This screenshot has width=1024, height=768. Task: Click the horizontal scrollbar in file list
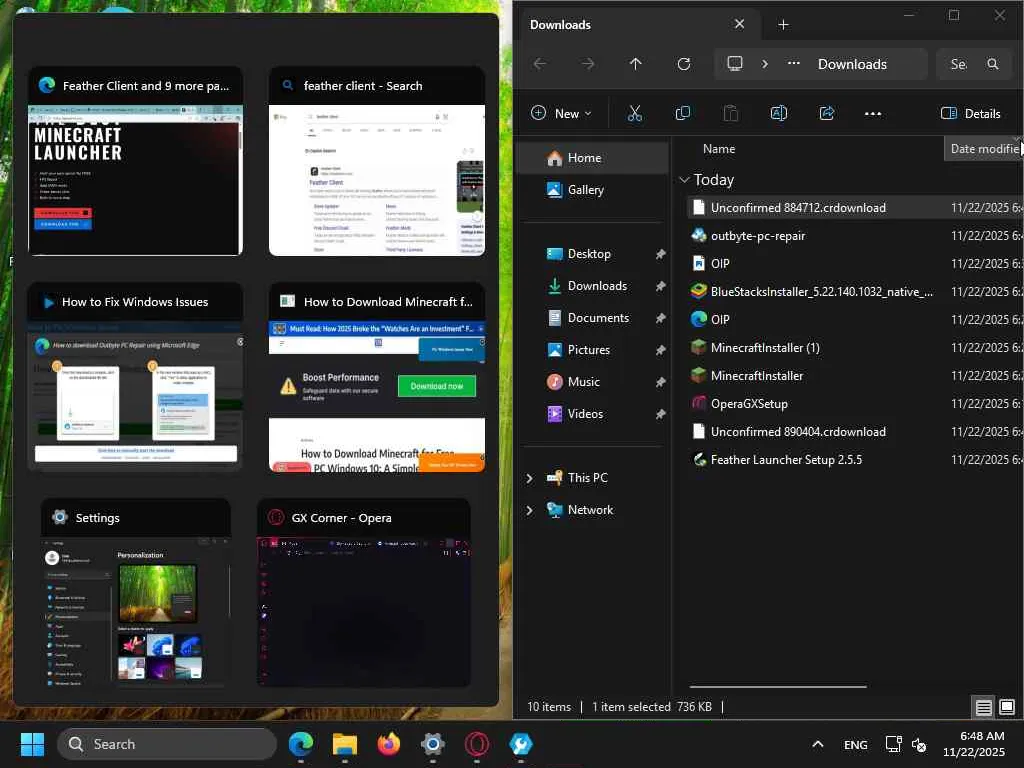click(x=778, y=686)
